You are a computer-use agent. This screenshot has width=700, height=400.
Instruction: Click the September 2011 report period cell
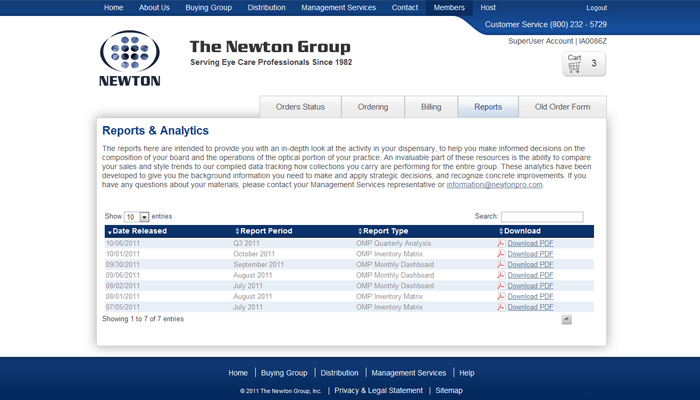point(258,265)
